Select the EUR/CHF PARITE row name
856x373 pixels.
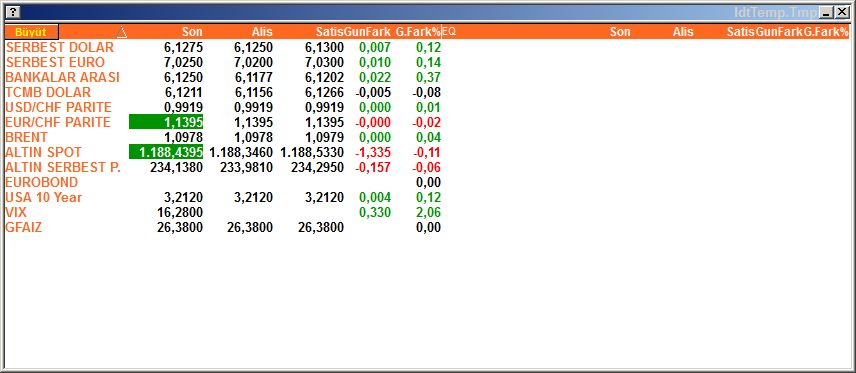coord(58,122)
